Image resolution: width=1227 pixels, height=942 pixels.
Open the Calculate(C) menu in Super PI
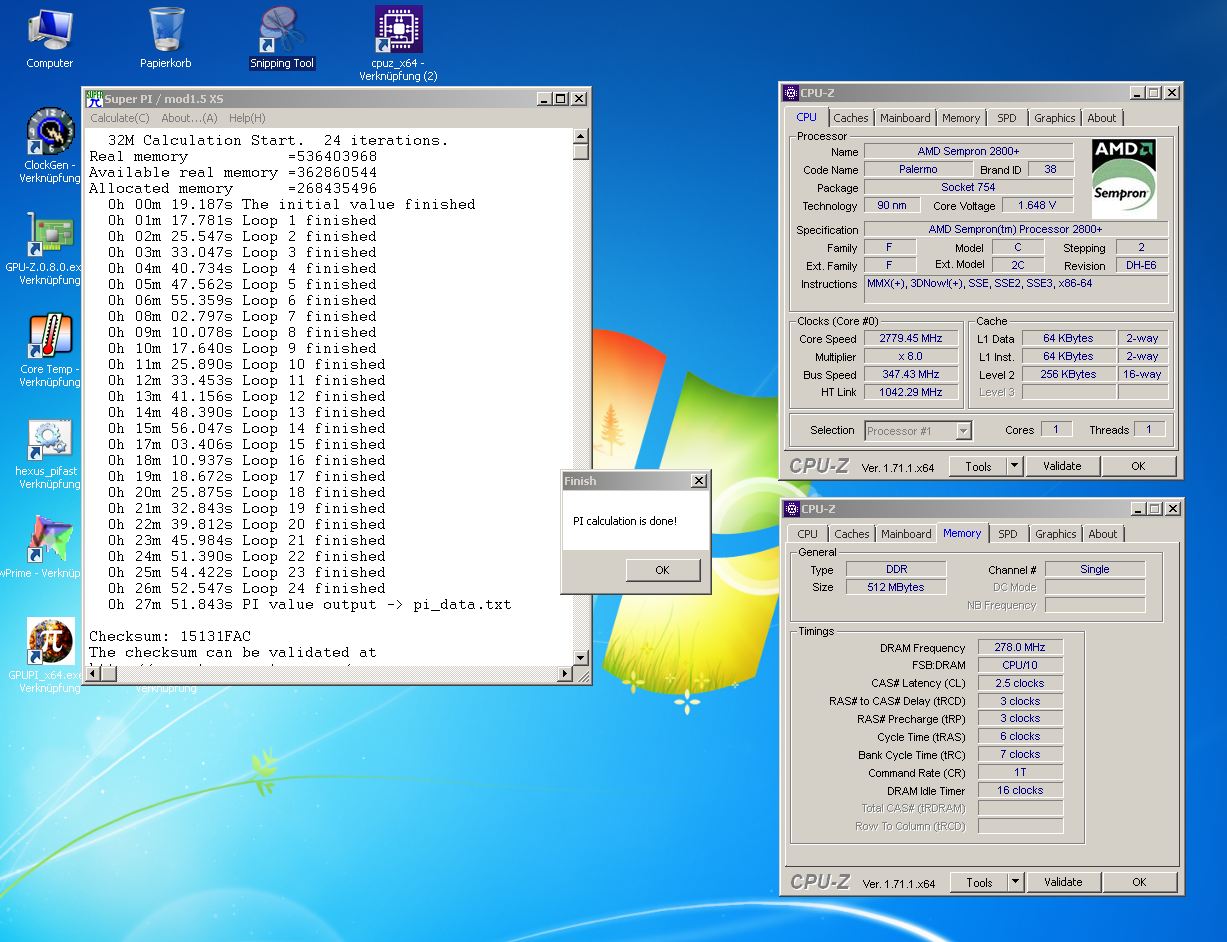click(x=119, y=118)
